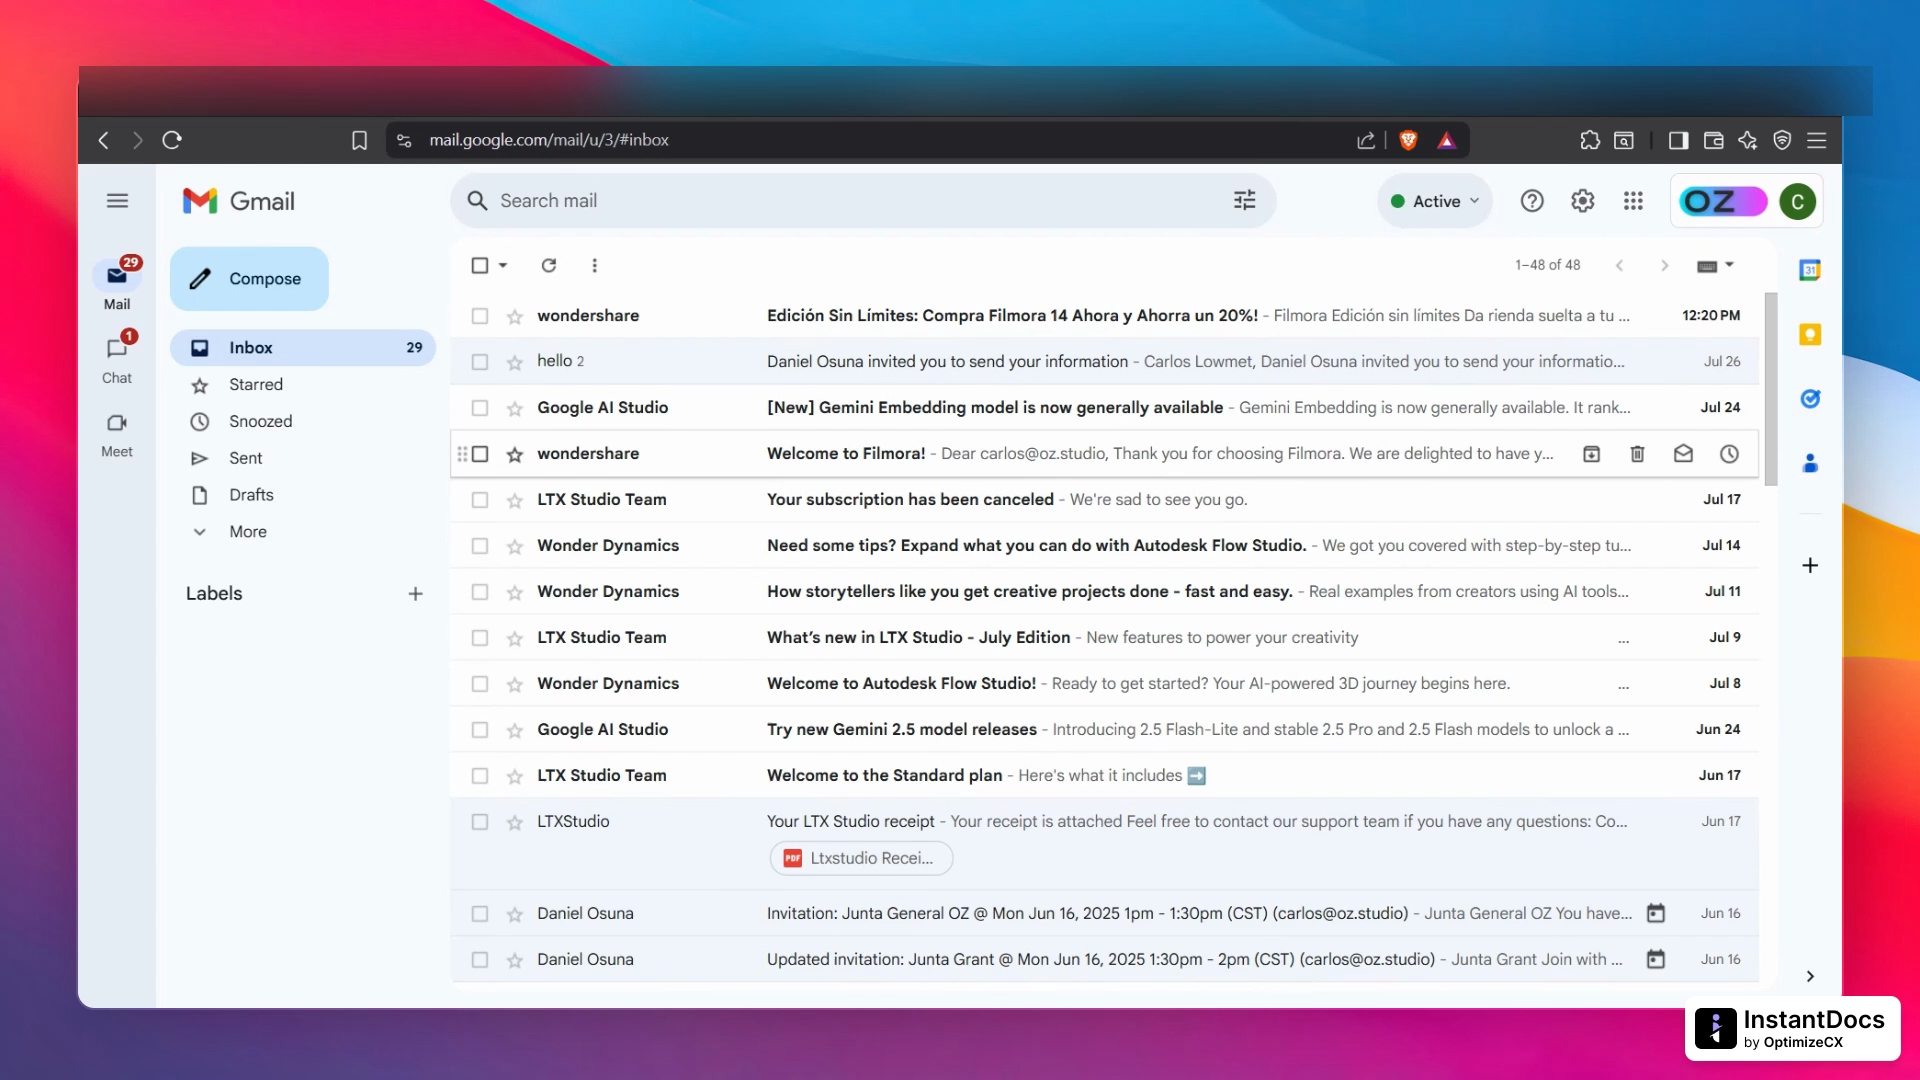Screen dimensions: 1920x1080
Task: Select the Junta General OZ invitation checkbox
Action: click(480, 914)
